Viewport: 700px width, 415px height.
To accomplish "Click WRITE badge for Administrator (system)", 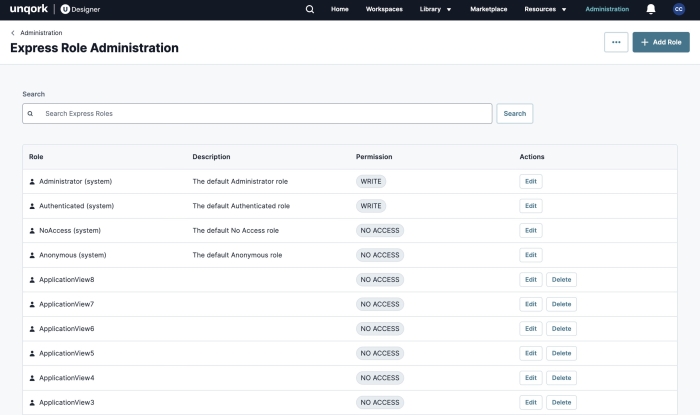I will tap(371, 181).
